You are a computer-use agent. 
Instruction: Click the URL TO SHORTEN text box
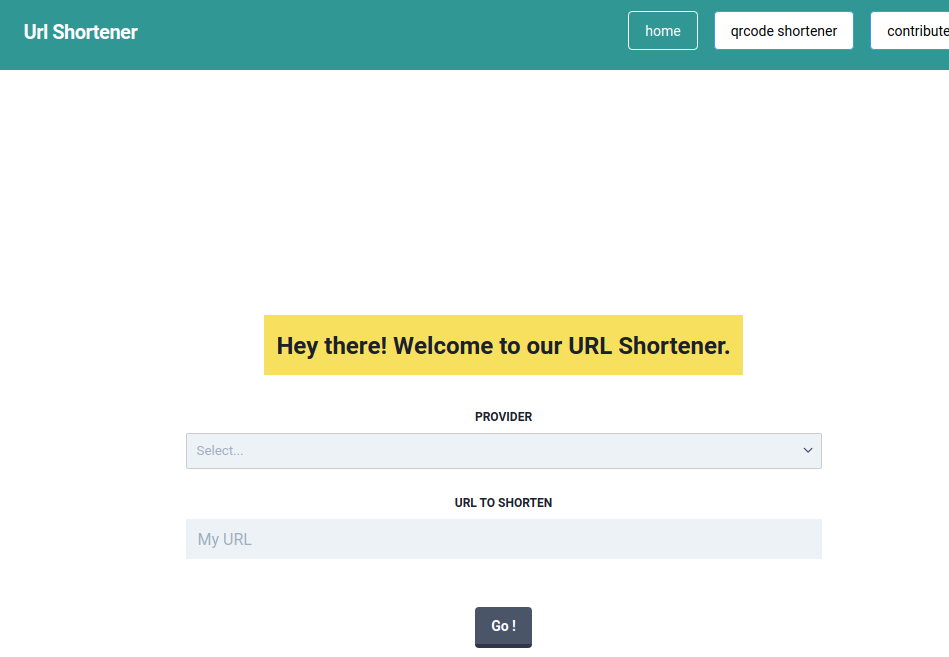click(x=503, y=539)
